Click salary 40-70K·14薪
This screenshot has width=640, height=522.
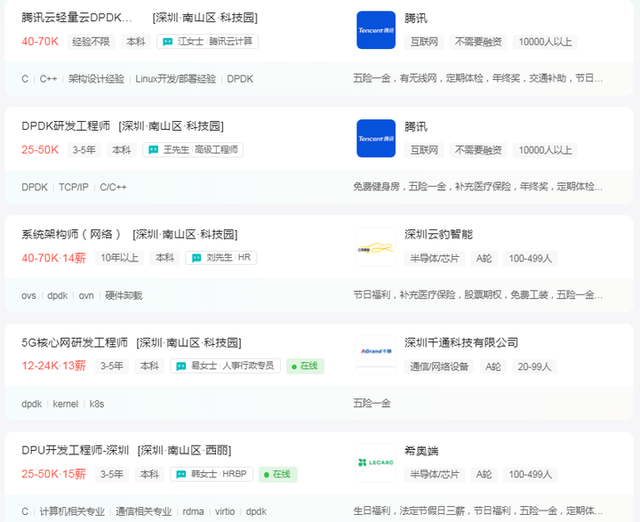click(53, 258)
